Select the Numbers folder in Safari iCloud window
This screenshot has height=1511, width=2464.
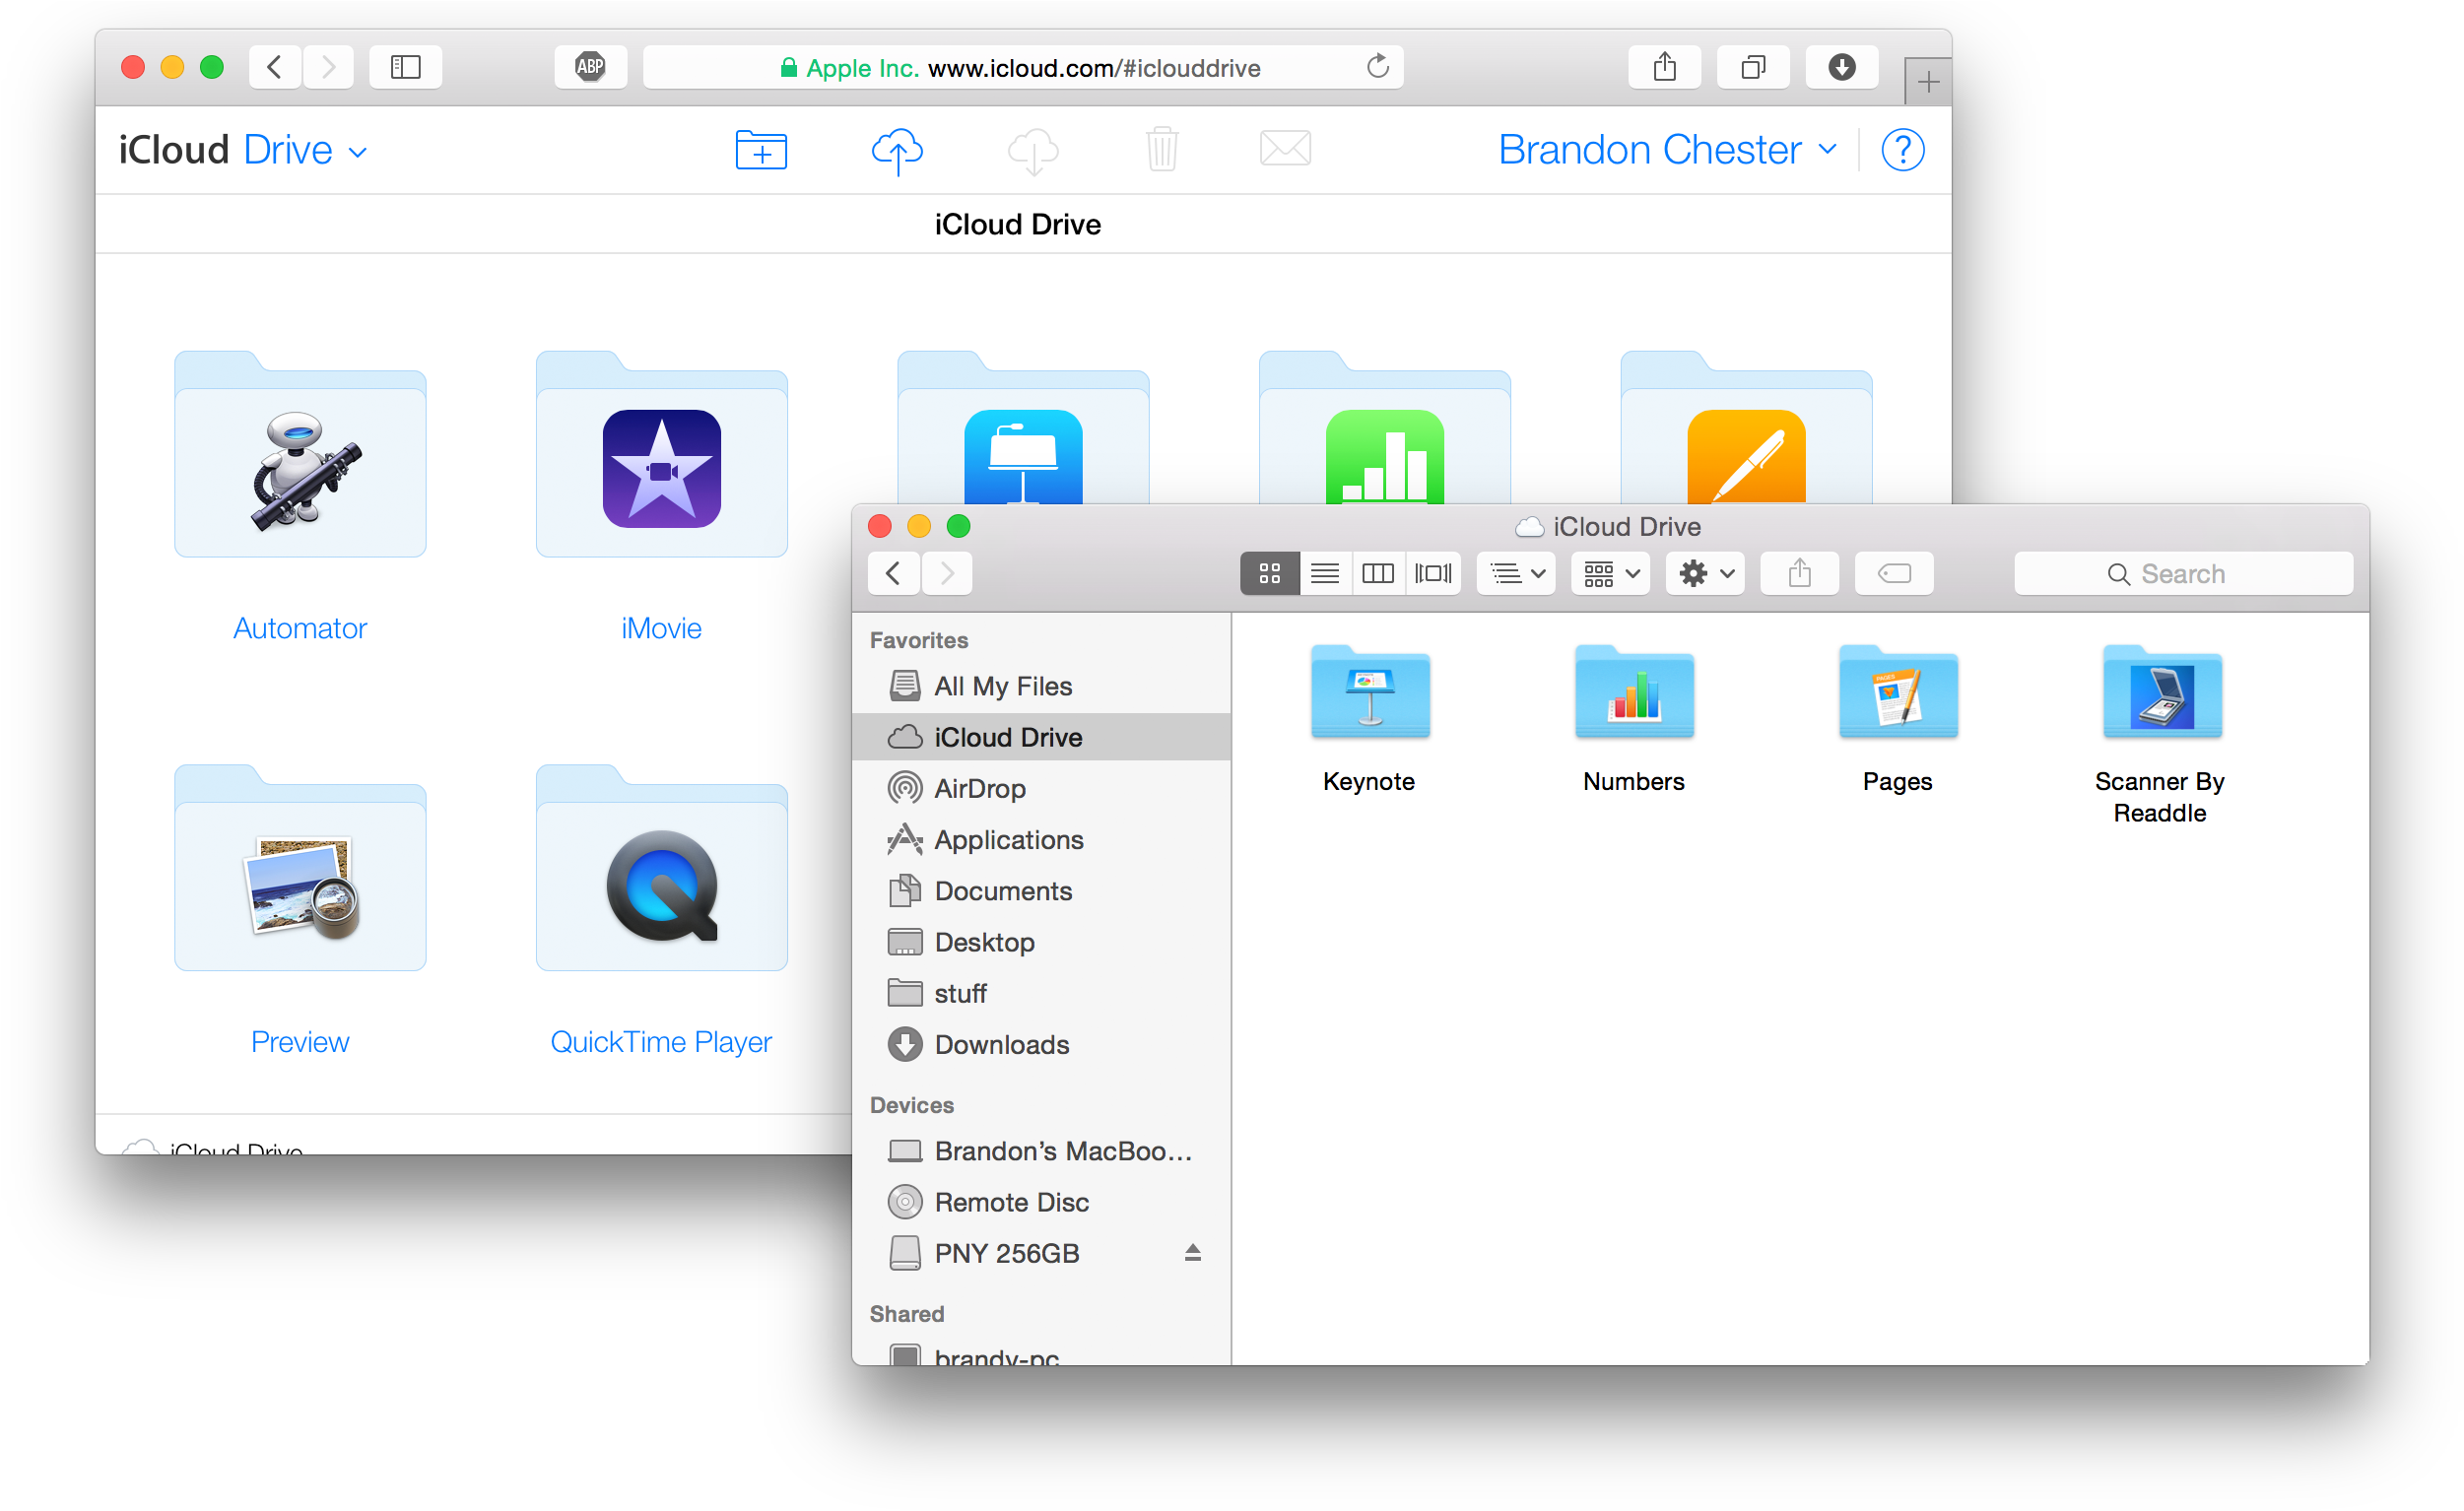point(1384,428)
